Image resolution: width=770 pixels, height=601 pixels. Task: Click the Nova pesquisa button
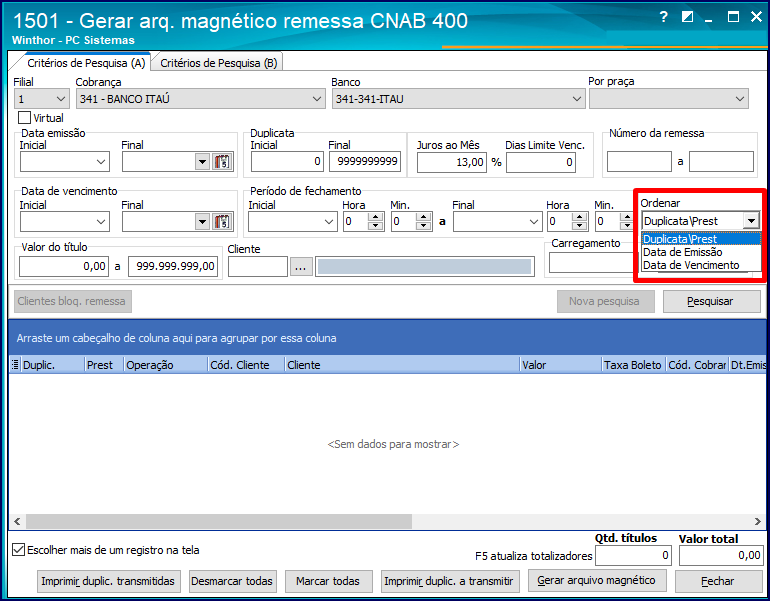pos(605,301)
